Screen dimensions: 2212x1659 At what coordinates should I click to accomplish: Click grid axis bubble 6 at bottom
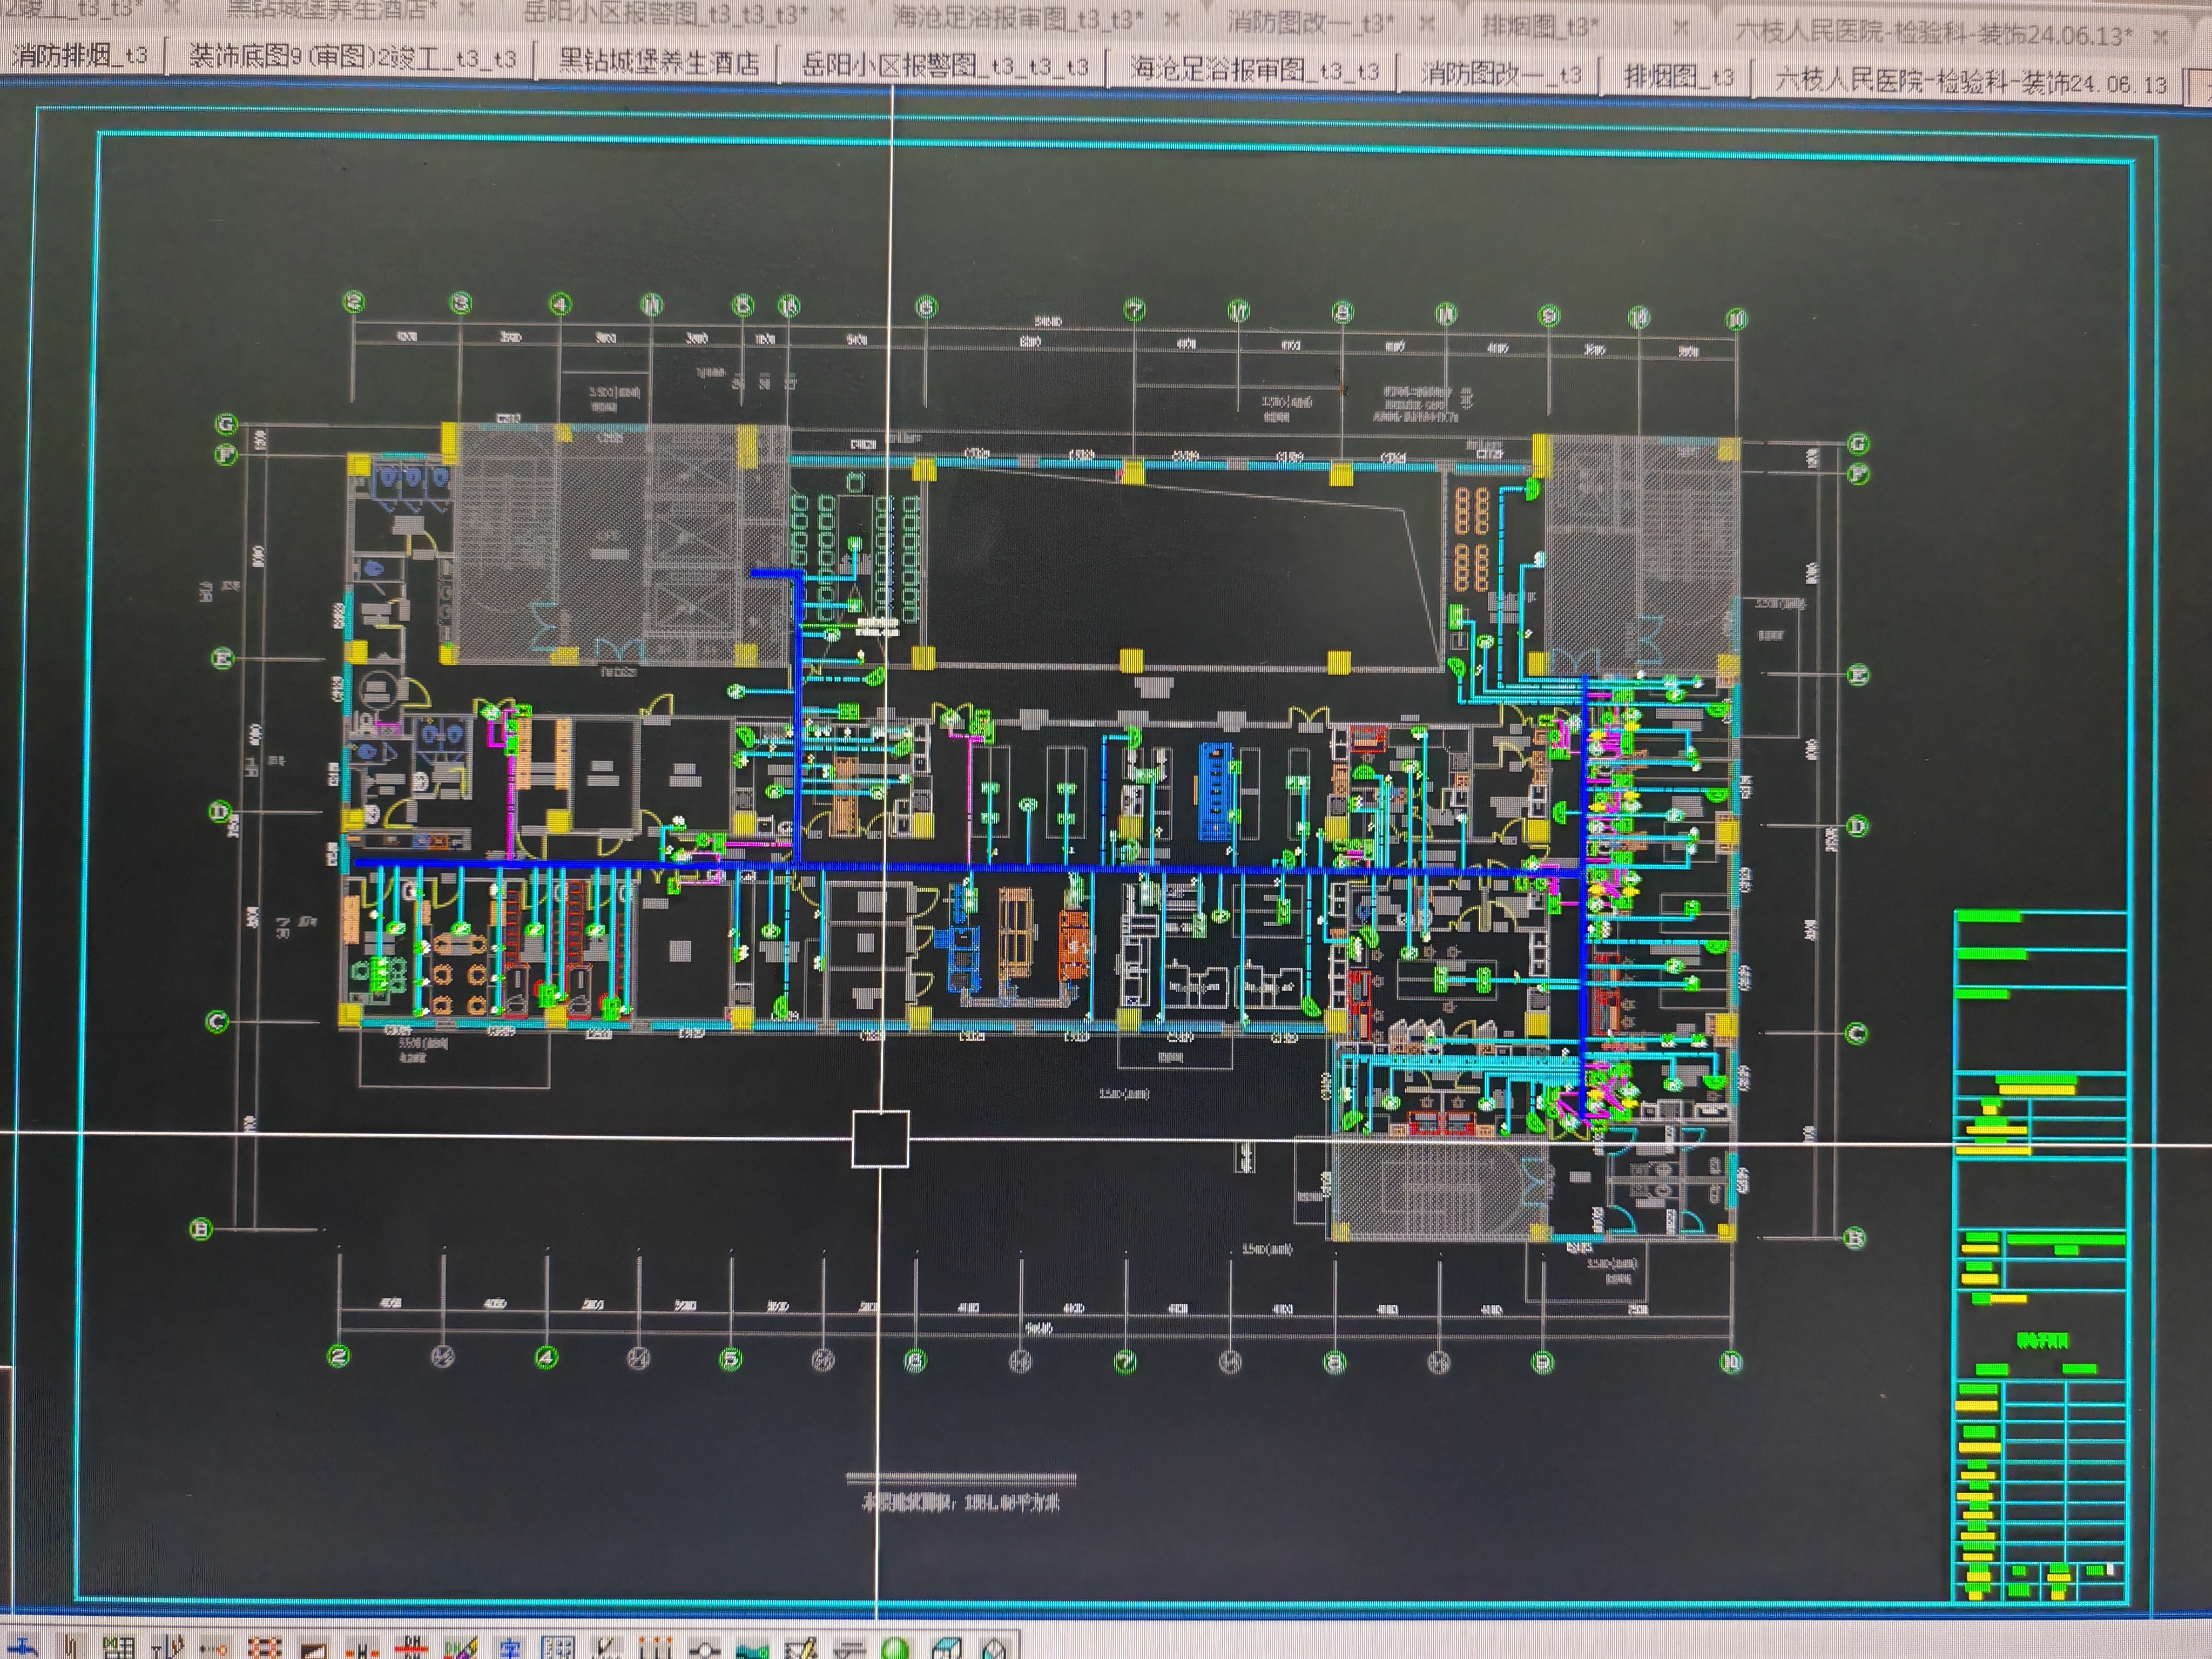tap(915, 1360)
